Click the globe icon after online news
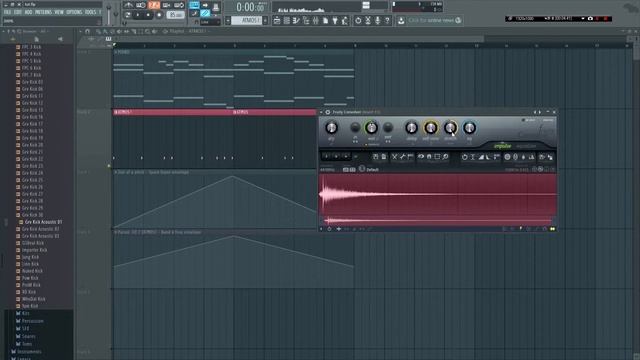 click(458, 20)
